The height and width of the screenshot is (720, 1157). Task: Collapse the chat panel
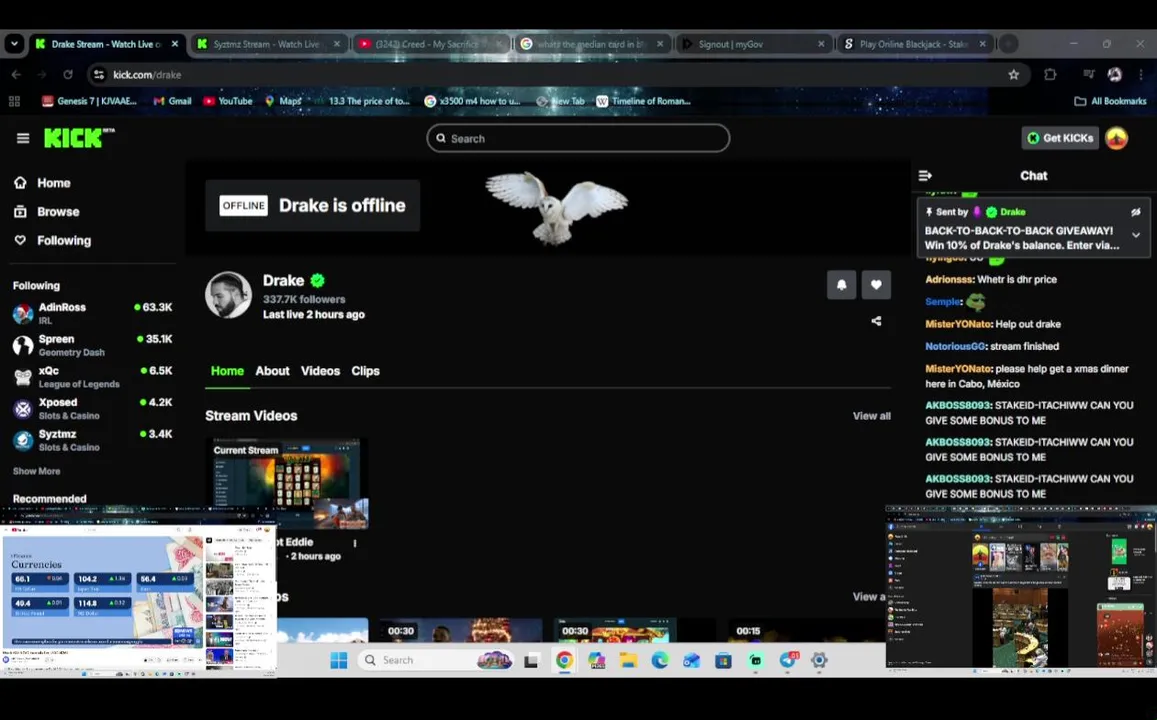pyautogui.click(x=925, y=176)
